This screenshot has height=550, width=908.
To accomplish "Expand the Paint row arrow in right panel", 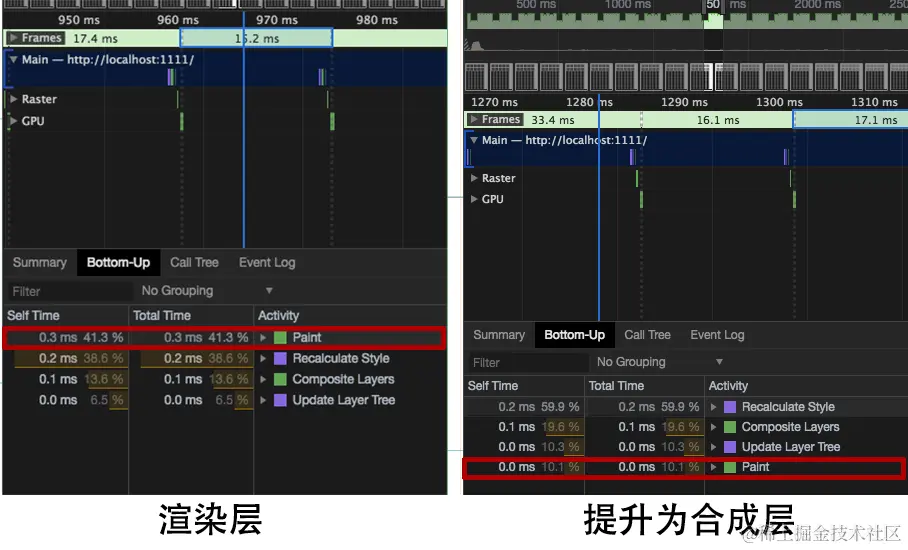I will pyautogui.click(x=713, y=467).
